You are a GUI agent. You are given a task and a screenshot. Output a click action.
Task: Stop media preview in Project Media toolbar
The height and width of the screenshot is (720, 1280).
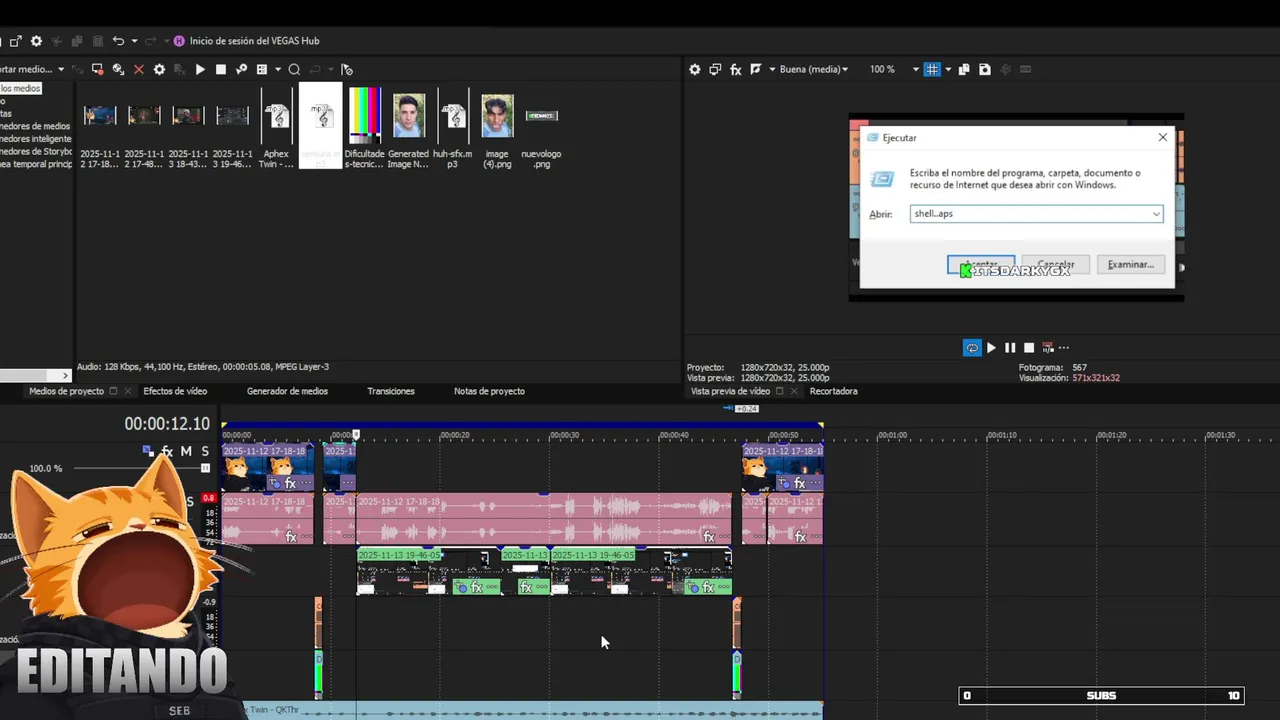221,70
